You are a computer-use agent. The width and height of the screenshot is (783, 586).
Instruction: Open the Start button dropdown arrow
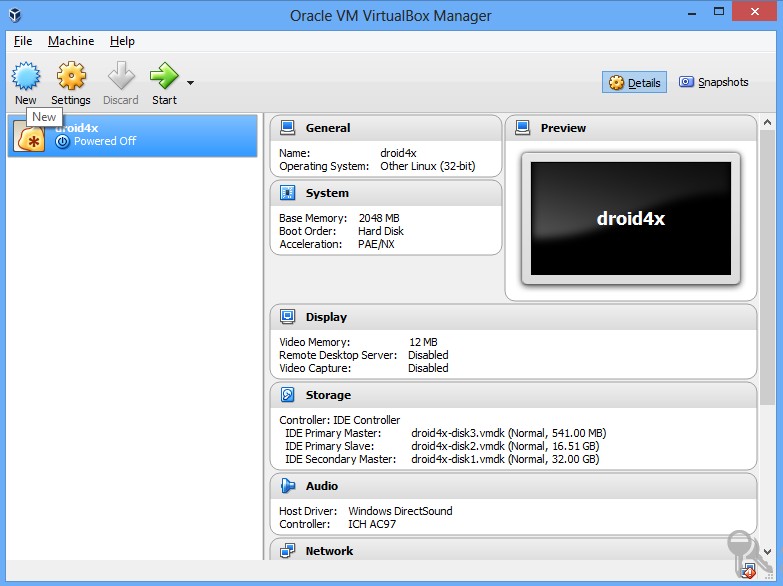point(190,82)
